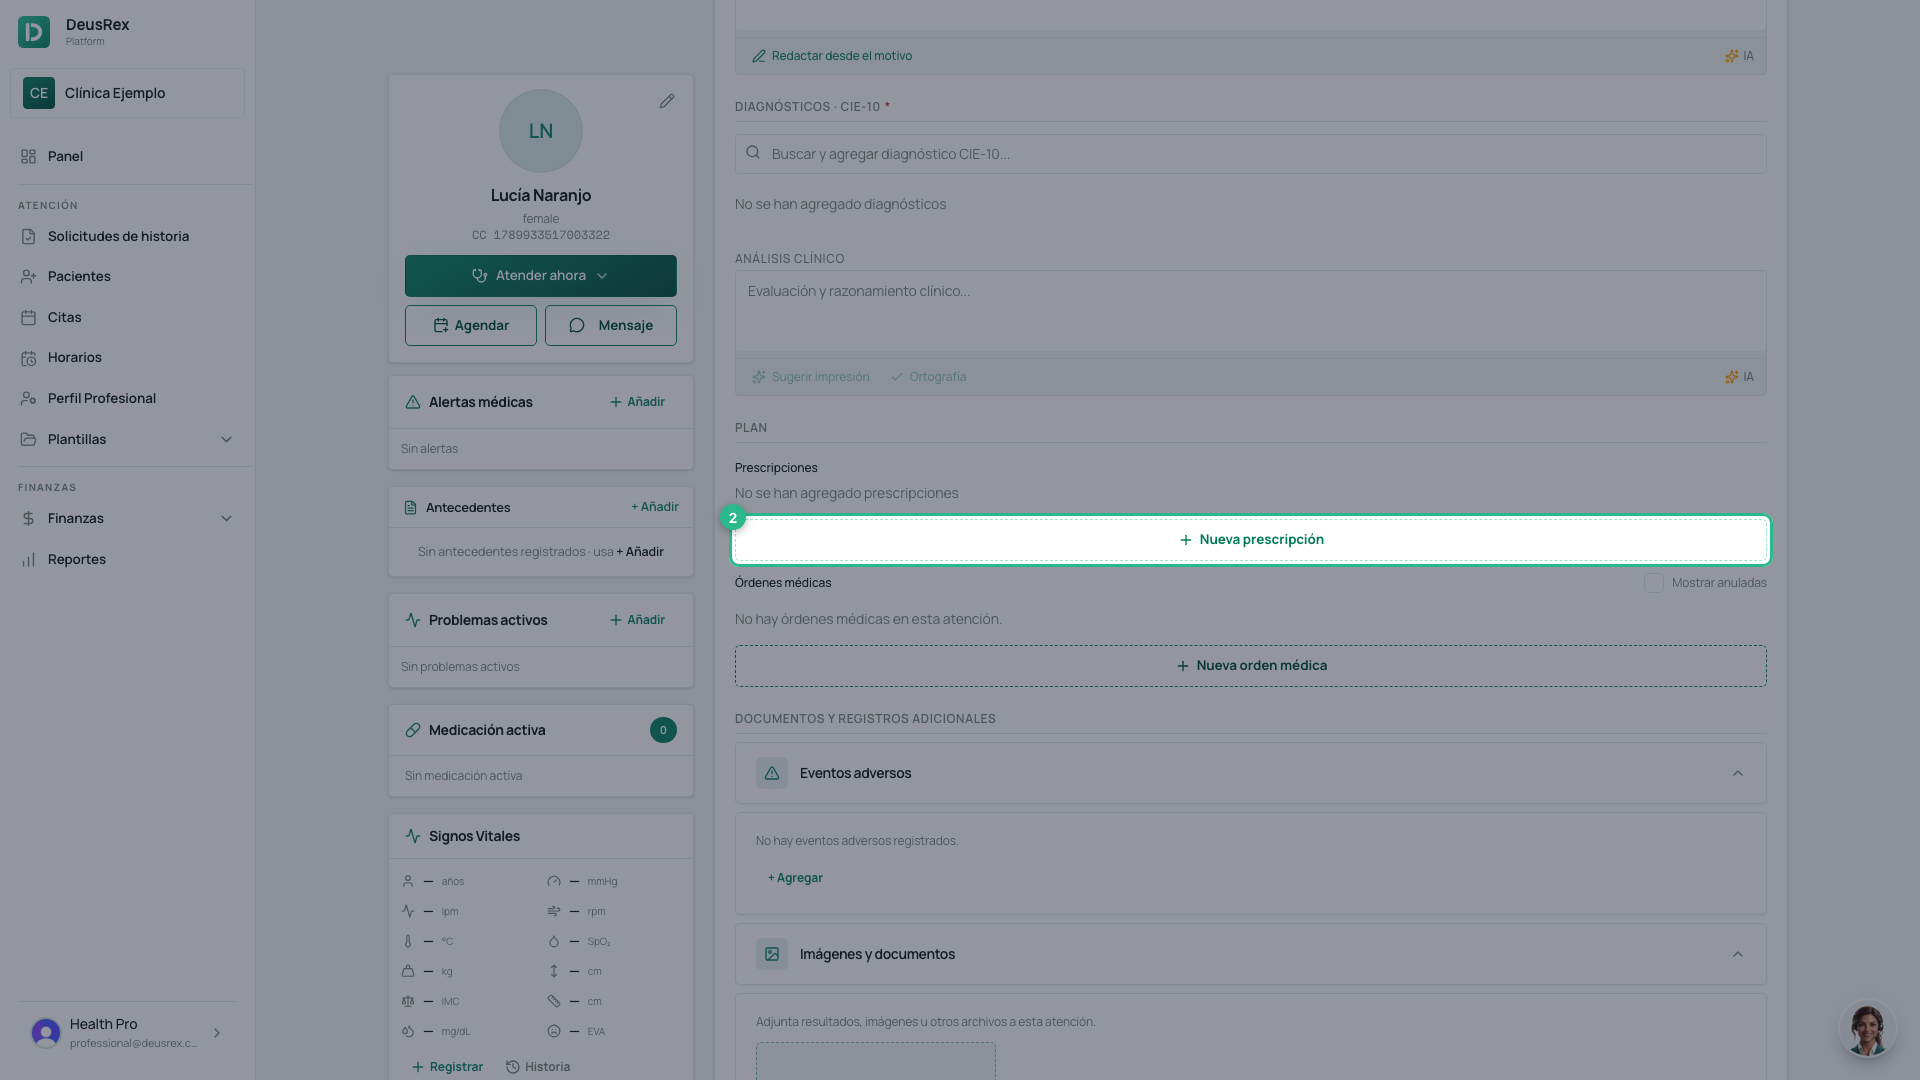Collapse the Eventos adversos section
Screen dimensions: 1920x1080
pos(1738,773)
